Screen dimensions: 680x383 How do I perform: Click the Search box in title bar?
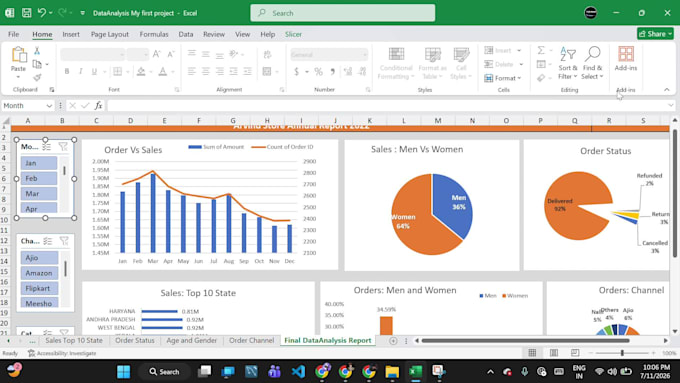pos(343,13)
